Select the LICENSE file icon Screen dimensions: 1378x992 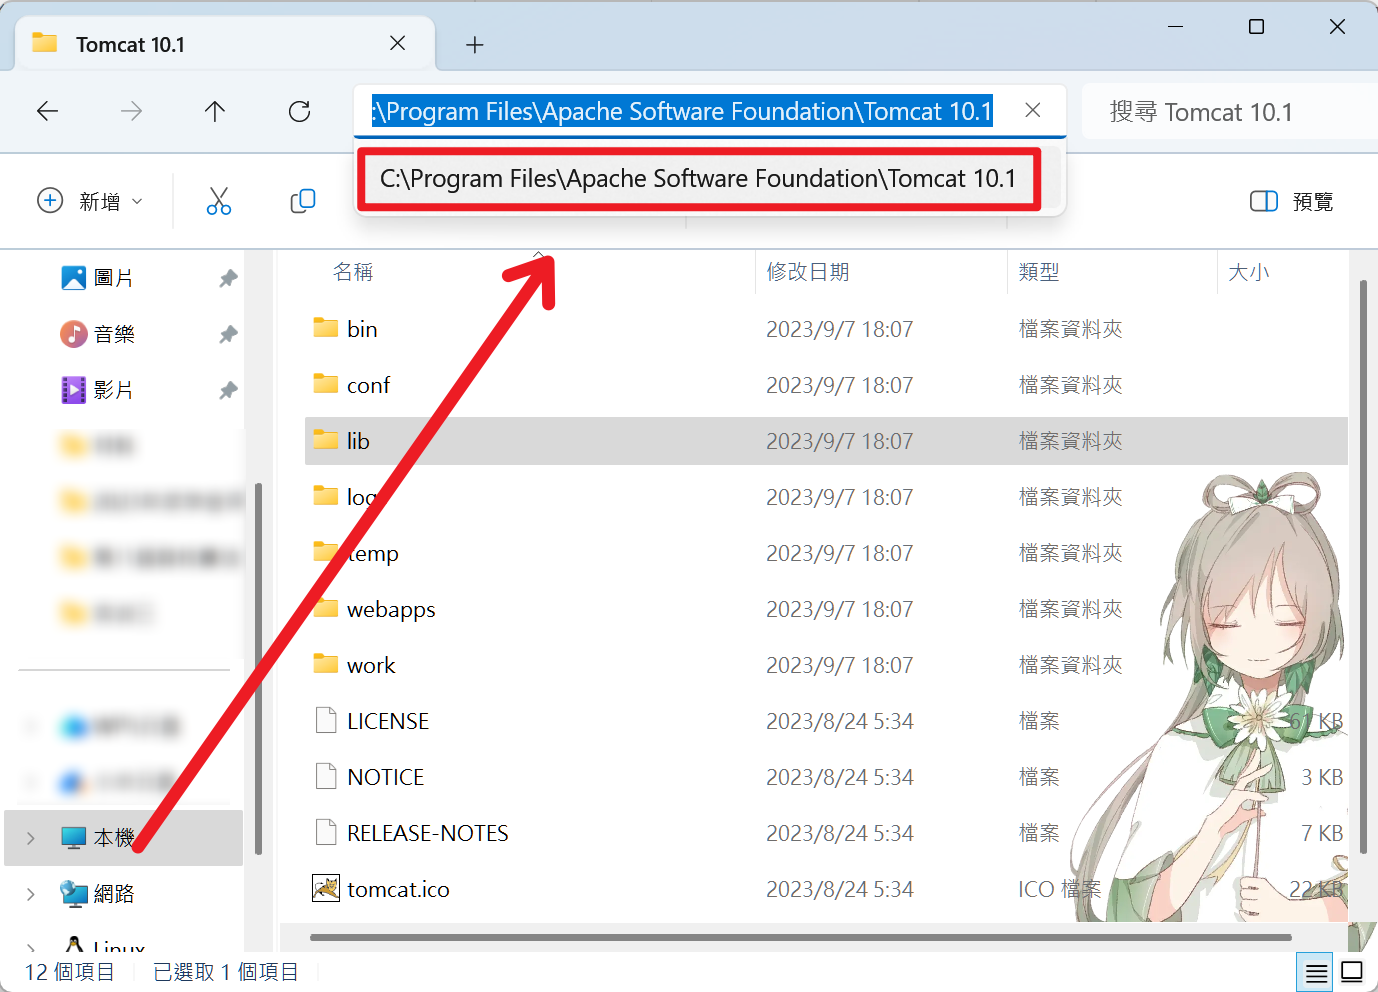click(x=326, y=720)
